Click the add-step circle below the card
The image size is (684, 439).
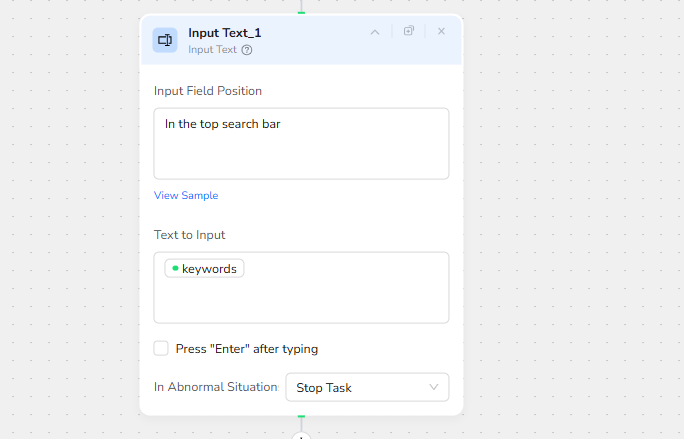tap(301, 436)
